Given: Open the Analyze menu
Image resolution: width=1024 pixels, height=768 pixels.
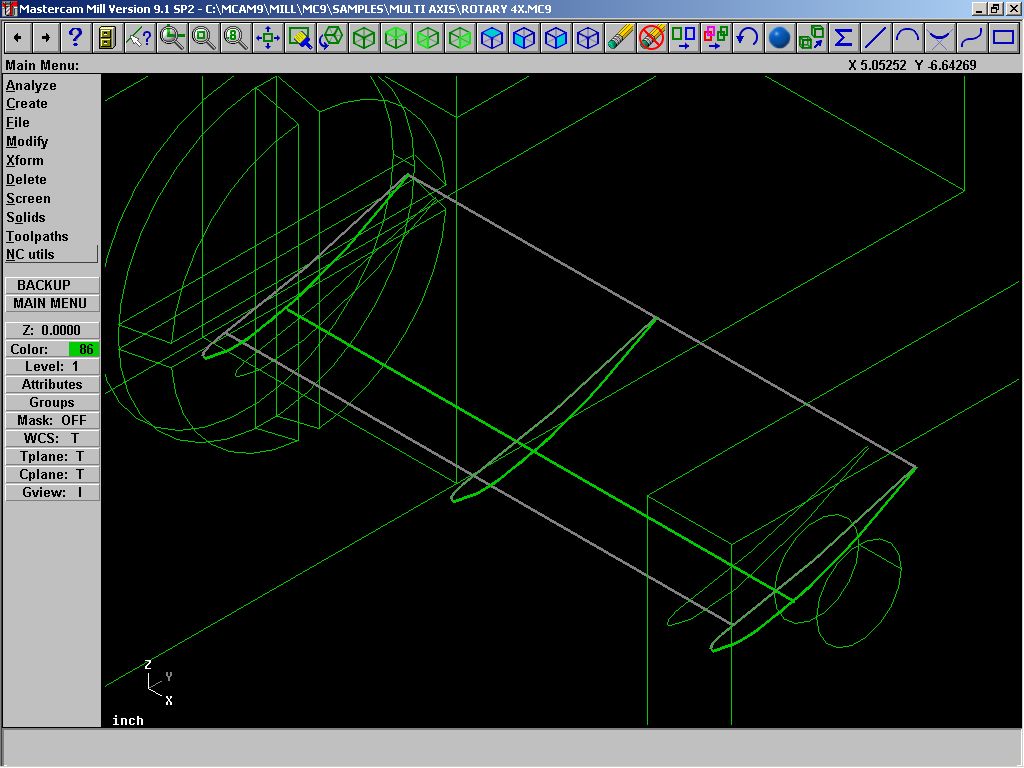Looking at the screenshot, I should pyautogui.click(x=31, y=86).
